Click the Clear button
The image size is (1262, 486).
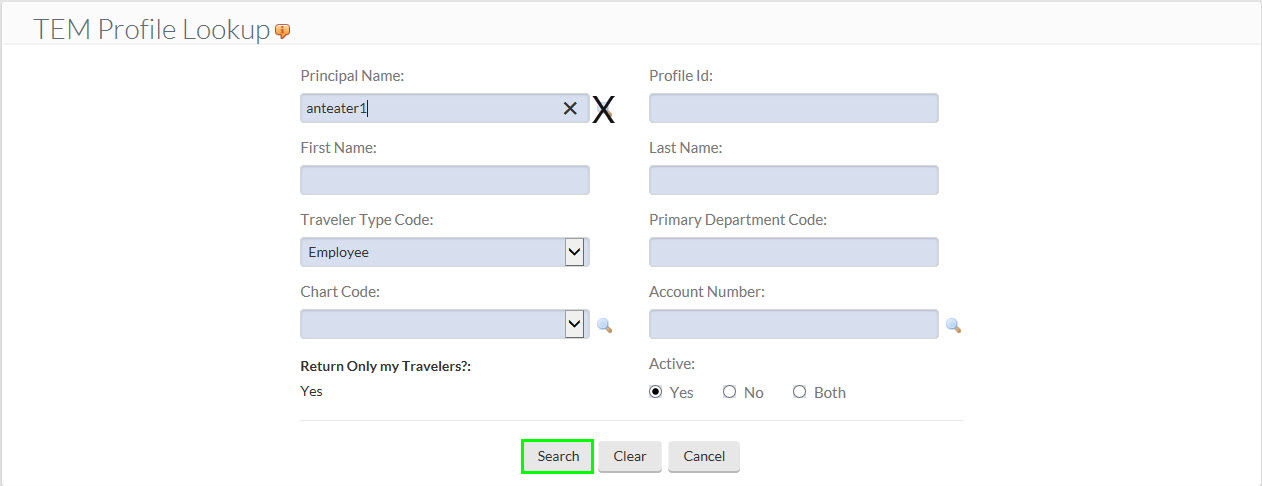(x=630, y=456)
